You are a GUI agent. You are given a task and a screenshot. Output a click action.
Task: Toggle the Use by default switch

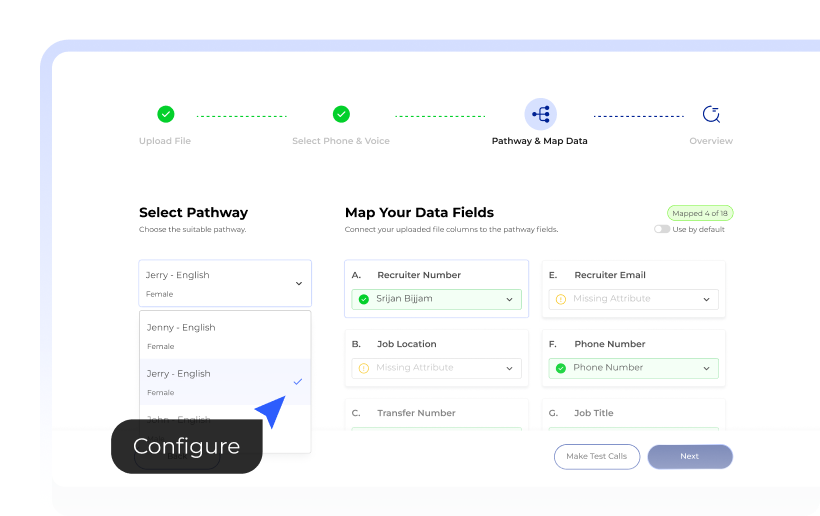point(662,229)
